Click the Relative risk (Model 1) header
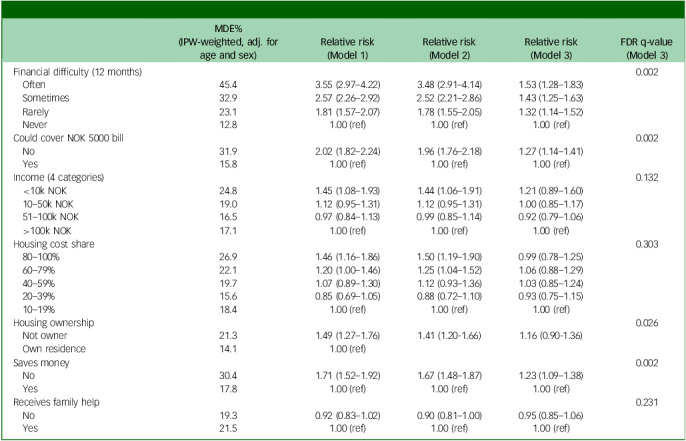The height and width of the screenshot is (441, 686). pyautogui.click(x=347, y=49)
